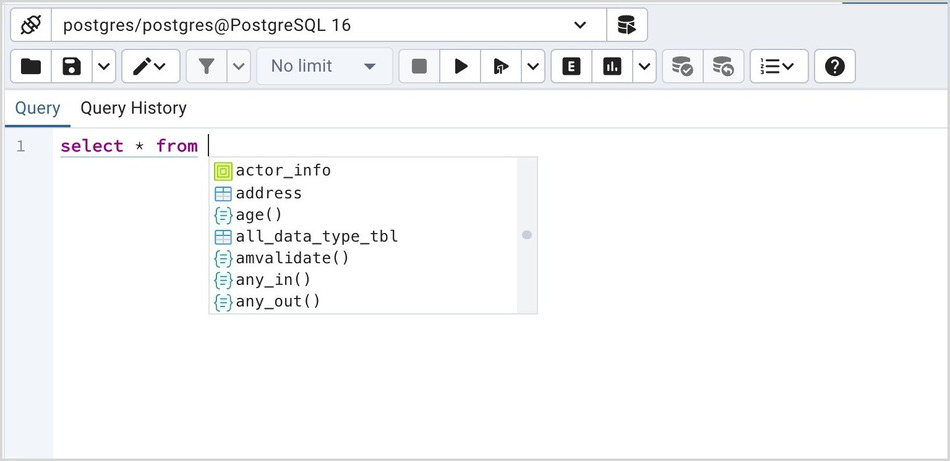Click the Save File disk icon

72,66
